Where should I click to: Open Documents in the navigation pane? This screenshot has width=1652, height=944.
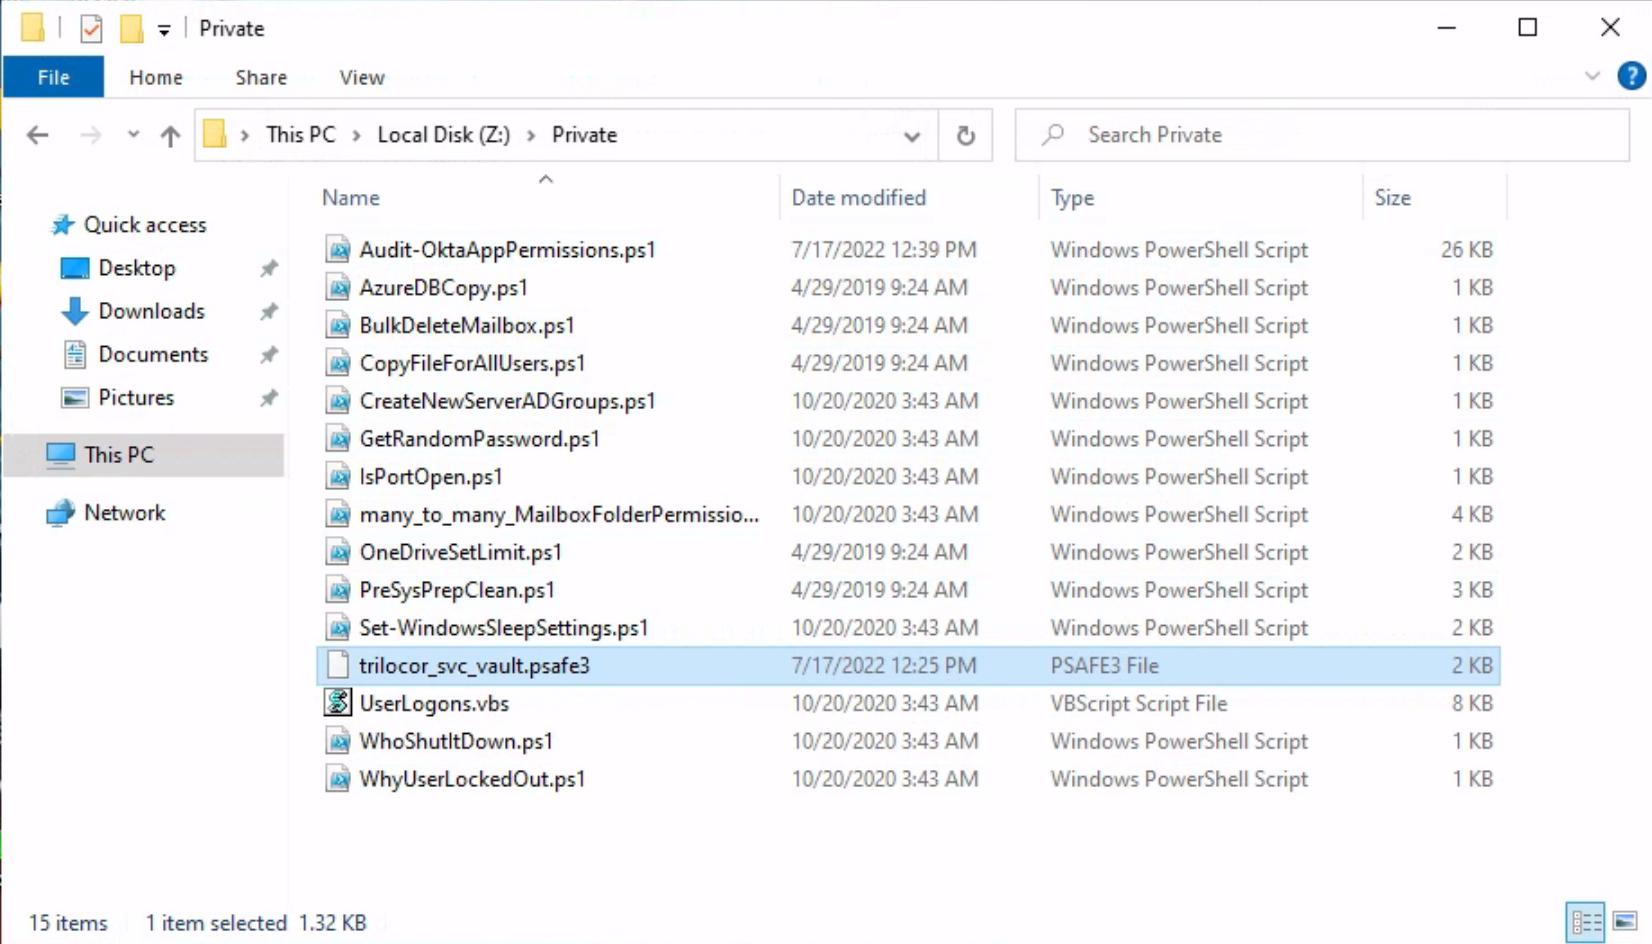153,354
